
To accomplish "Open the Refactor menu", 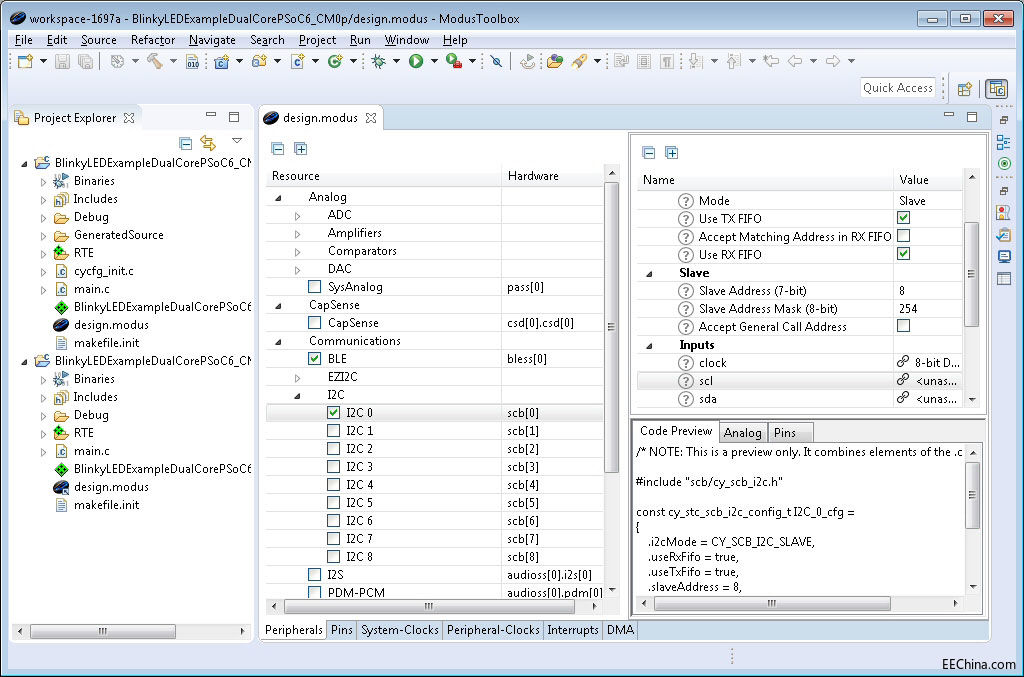I will coord(153,40).
